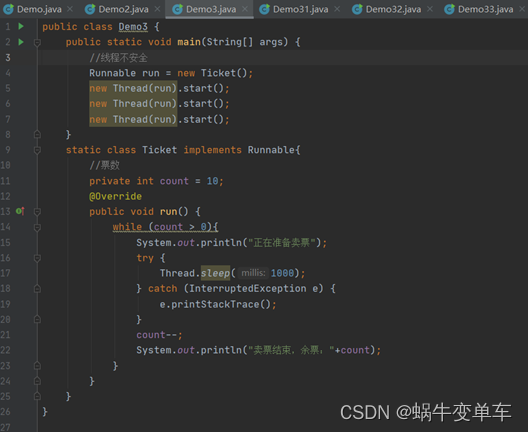Click the Demo33.java file type icon
Viewport: 528px width, 432px height.
click(x=450, y=9)
